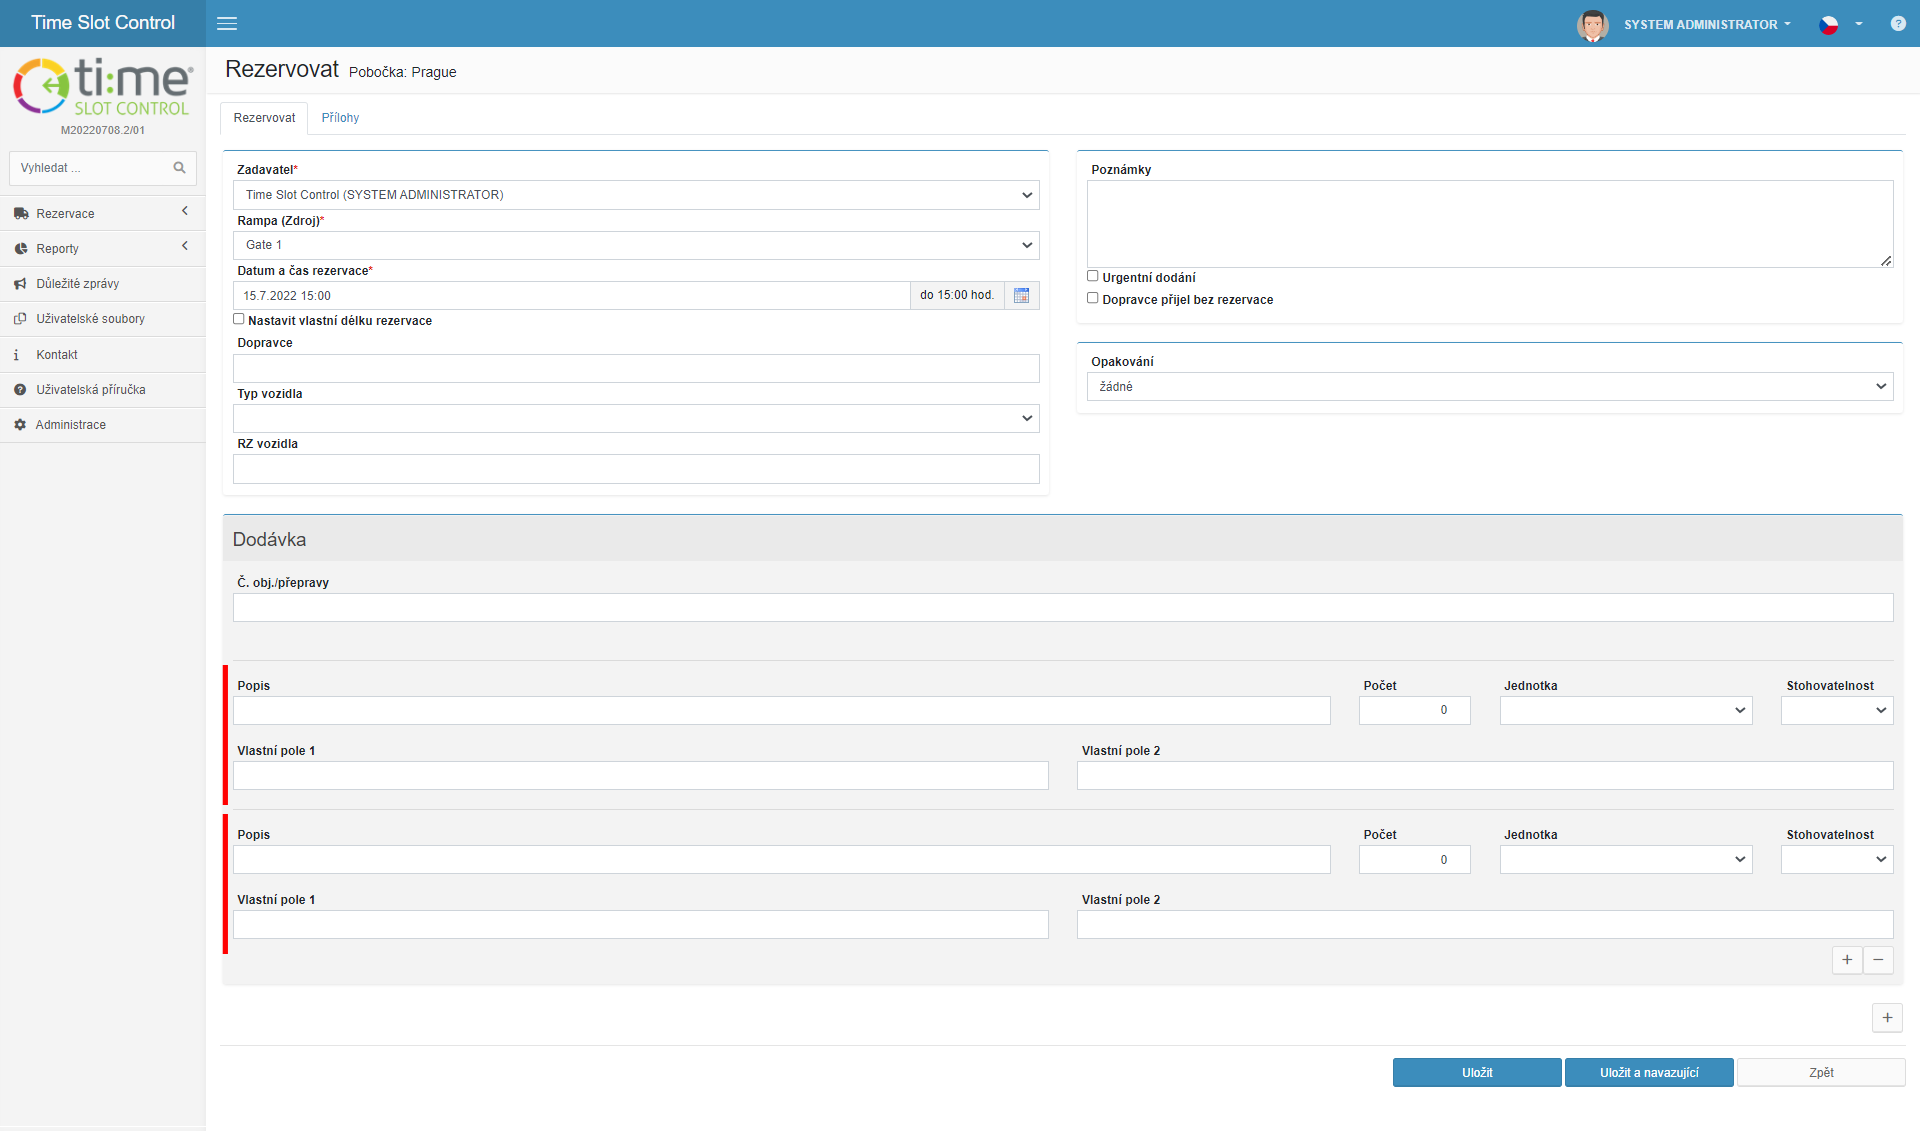Switch to the Přílohy tab
Image resolution: width=1920 pixels, height=1131 pixels.
tap(340, 118)
